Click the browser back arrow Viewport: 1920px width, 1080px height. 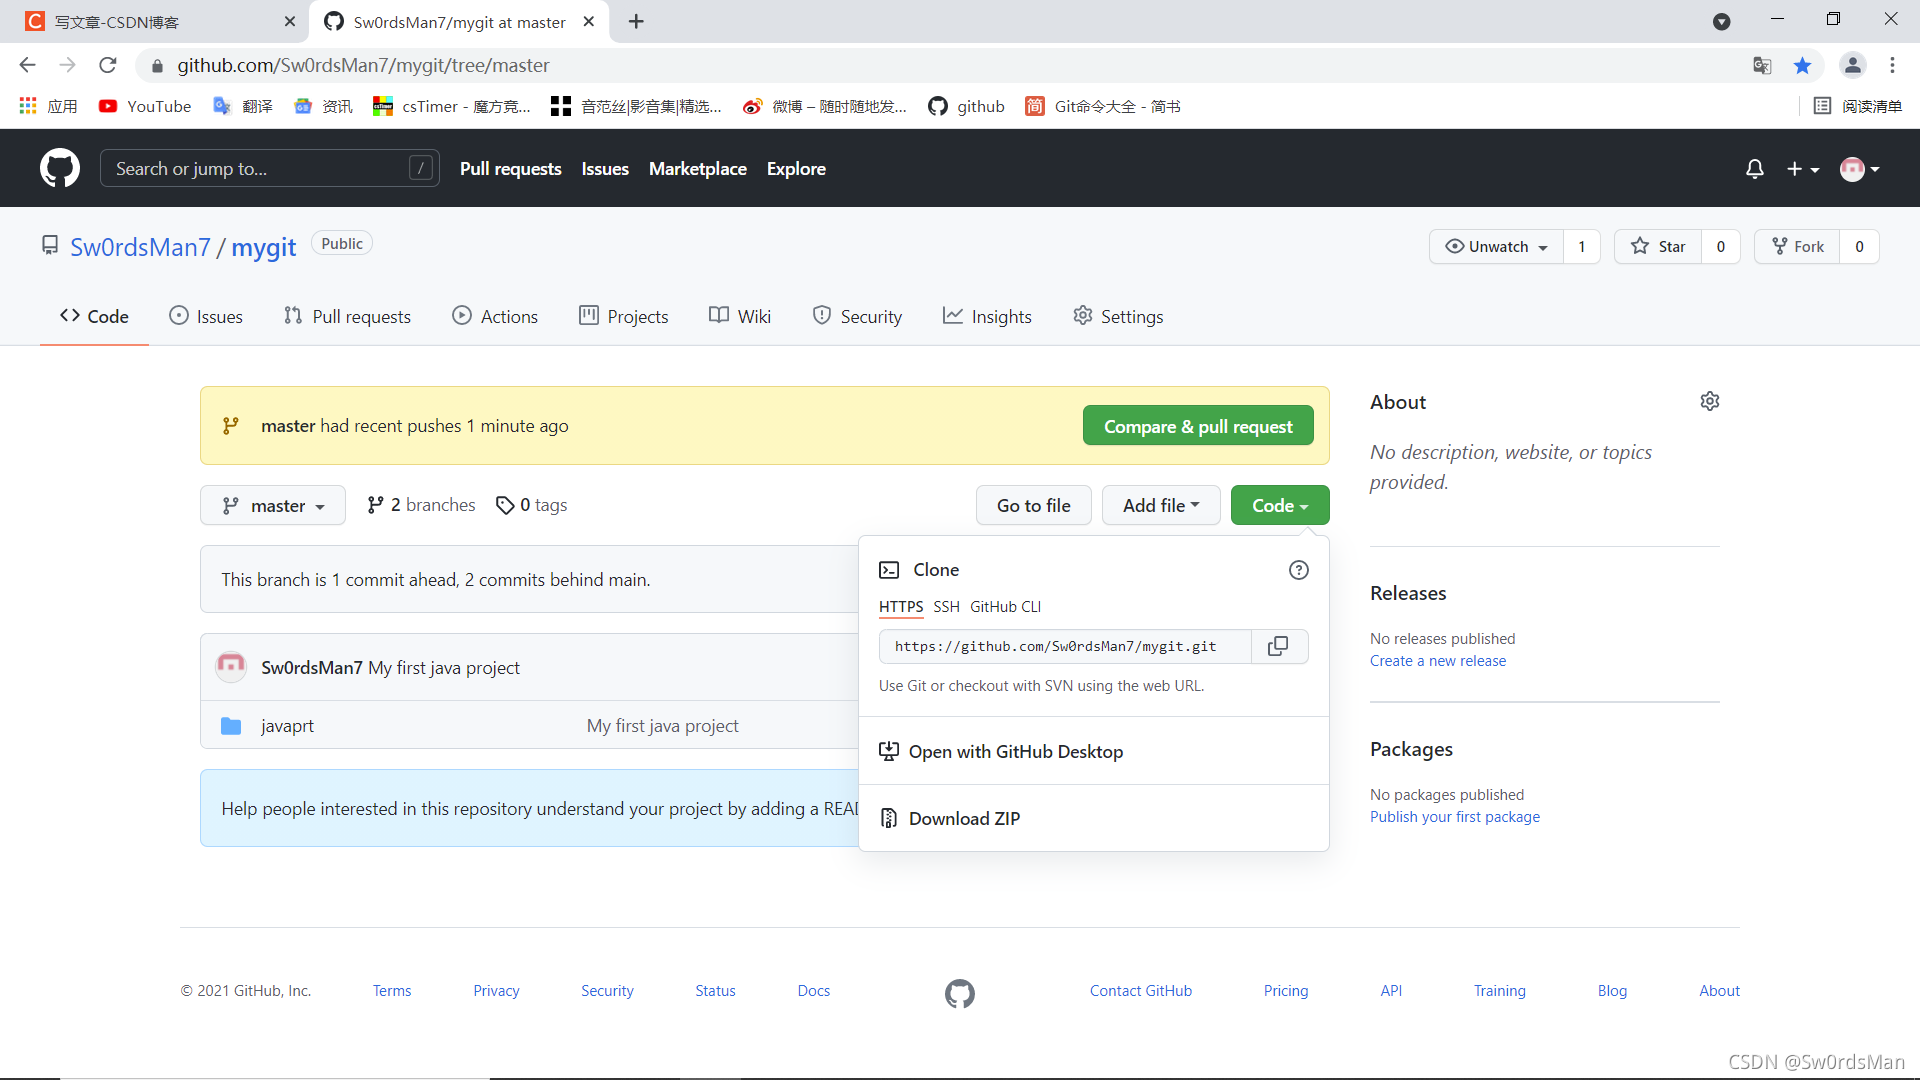coord(27,65)
